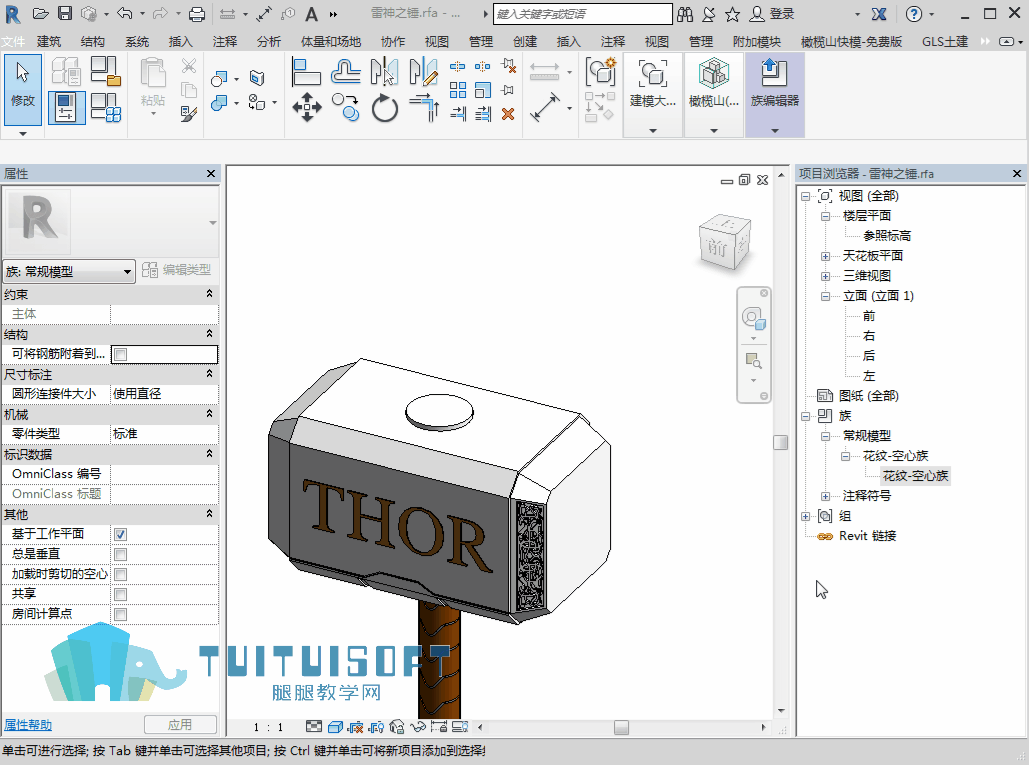Expand the 天花板平面 tree node

[826, 256]
